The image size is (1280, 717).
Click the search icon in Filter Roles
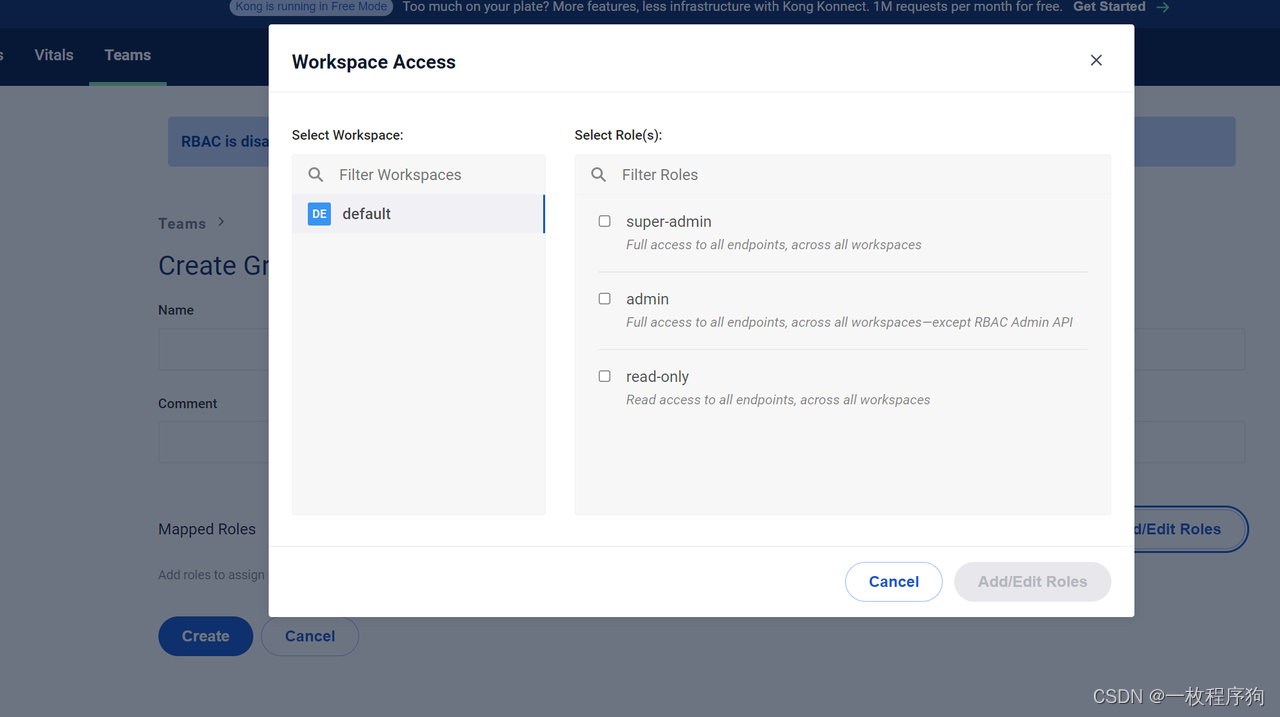tap(599, 174)
